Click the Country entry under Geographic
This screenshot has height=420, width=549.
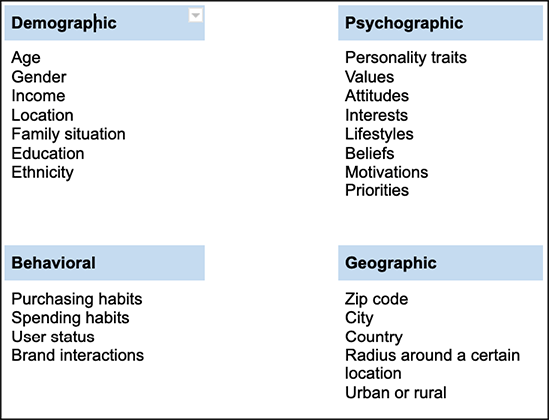[x=374, y=337]
